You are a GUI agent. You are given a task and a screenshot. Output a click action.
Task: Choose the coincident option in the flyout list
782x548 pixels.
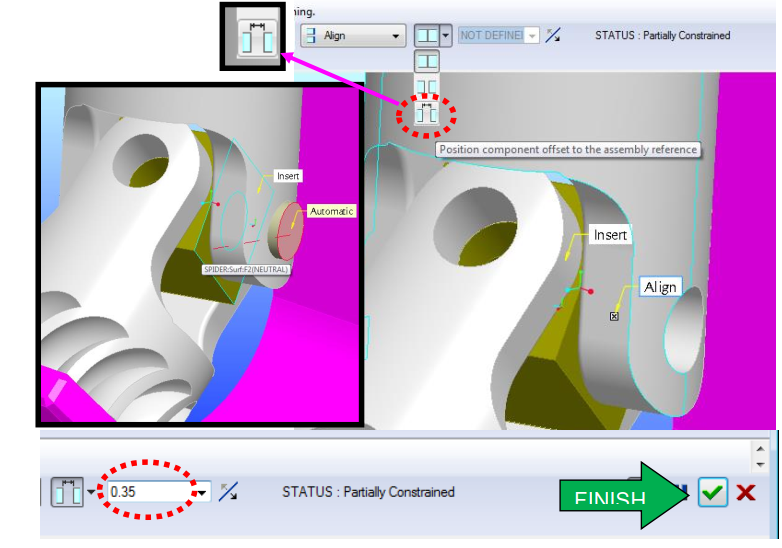pos(427,62)
